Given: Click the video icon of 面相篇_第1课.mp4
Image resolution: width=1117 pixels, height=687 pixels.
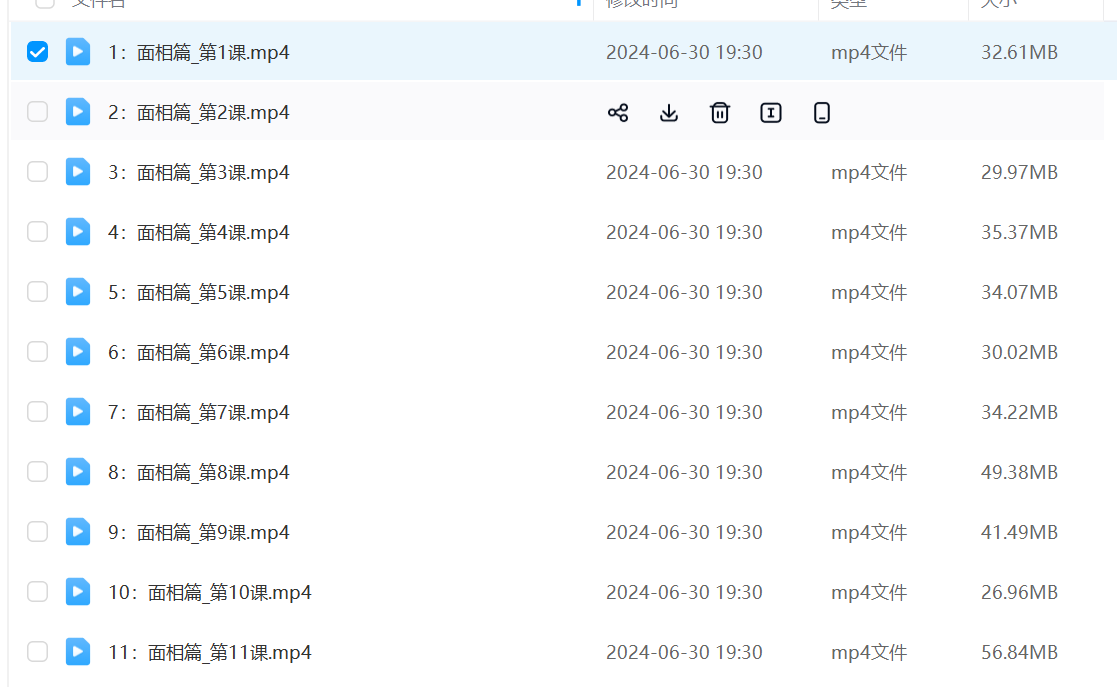Looking at the screenshot, I should coord(78,52).
